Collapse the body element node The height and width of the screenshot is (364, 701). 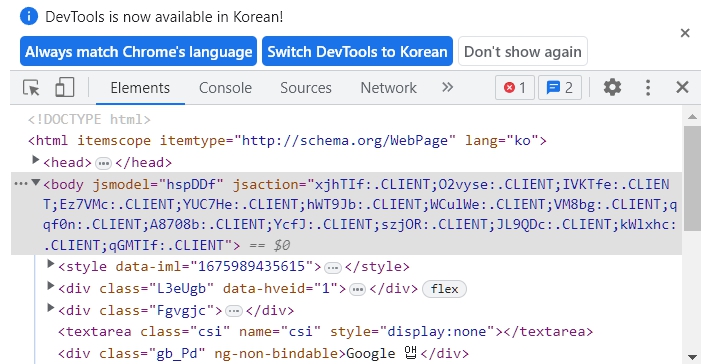coord(36,182)
